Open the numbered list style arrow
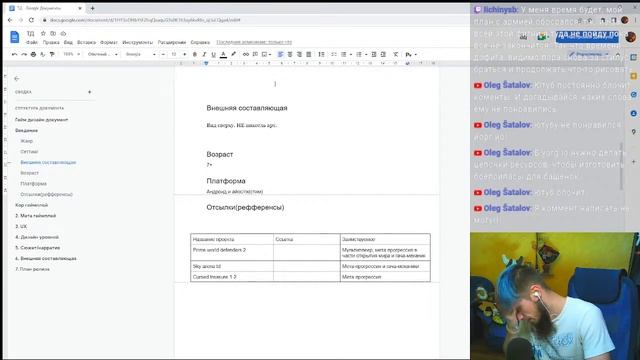The height and width of the screenshot is (360, 640). click(x=366, y=55)
